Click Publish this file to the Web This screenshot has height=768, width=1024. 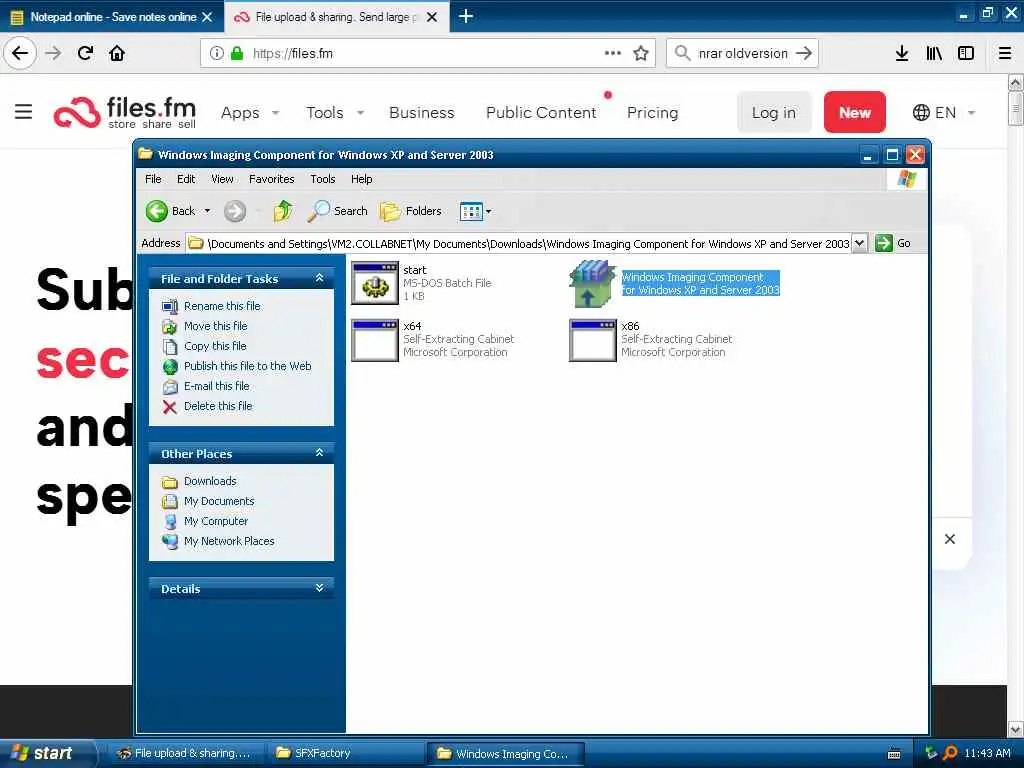click(x=248, y=366)
